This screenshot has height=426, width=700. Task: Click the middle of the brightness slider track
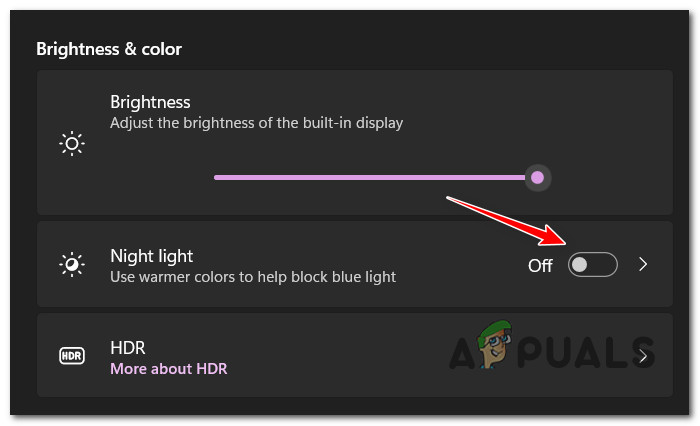click(370, 177)
